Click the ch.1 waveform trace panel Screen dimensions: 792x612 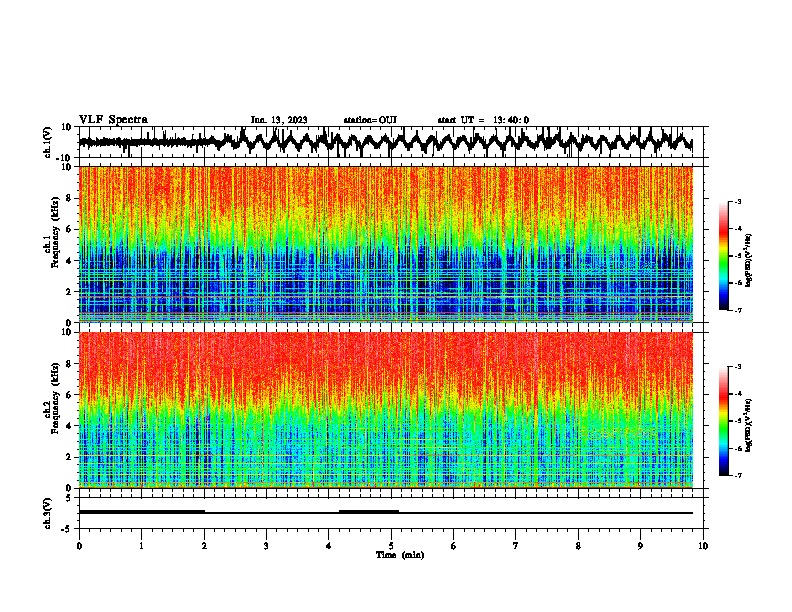(393, 142)
